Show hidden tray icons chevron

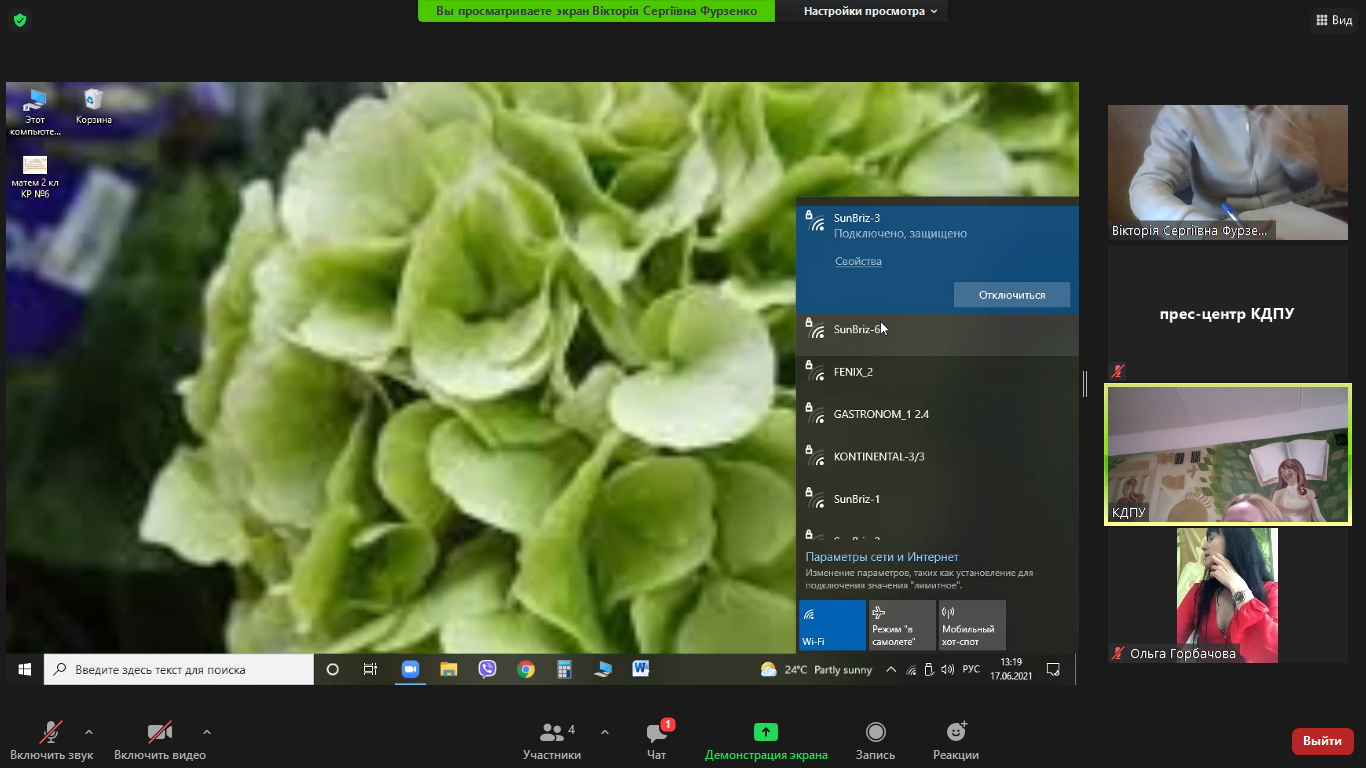pos(891,670)
